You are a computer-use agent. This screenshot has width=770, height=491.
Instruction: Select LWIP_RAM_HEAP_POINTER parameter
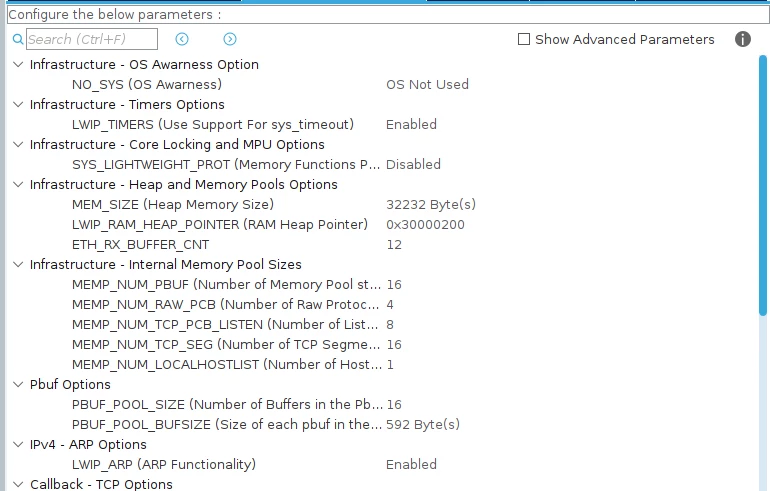(x=220, y=225)
